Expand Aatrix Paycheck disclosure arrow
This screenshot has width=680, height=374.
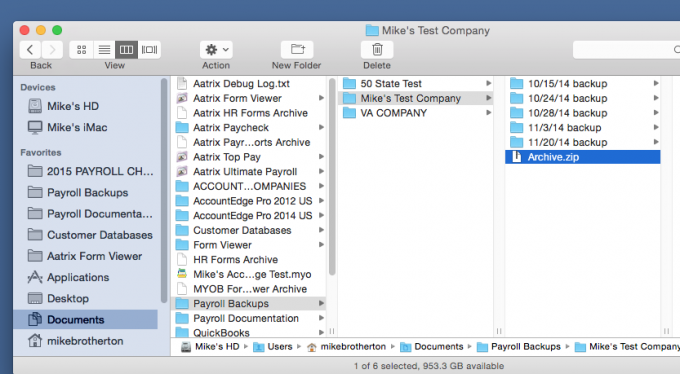tap(321, 128)
